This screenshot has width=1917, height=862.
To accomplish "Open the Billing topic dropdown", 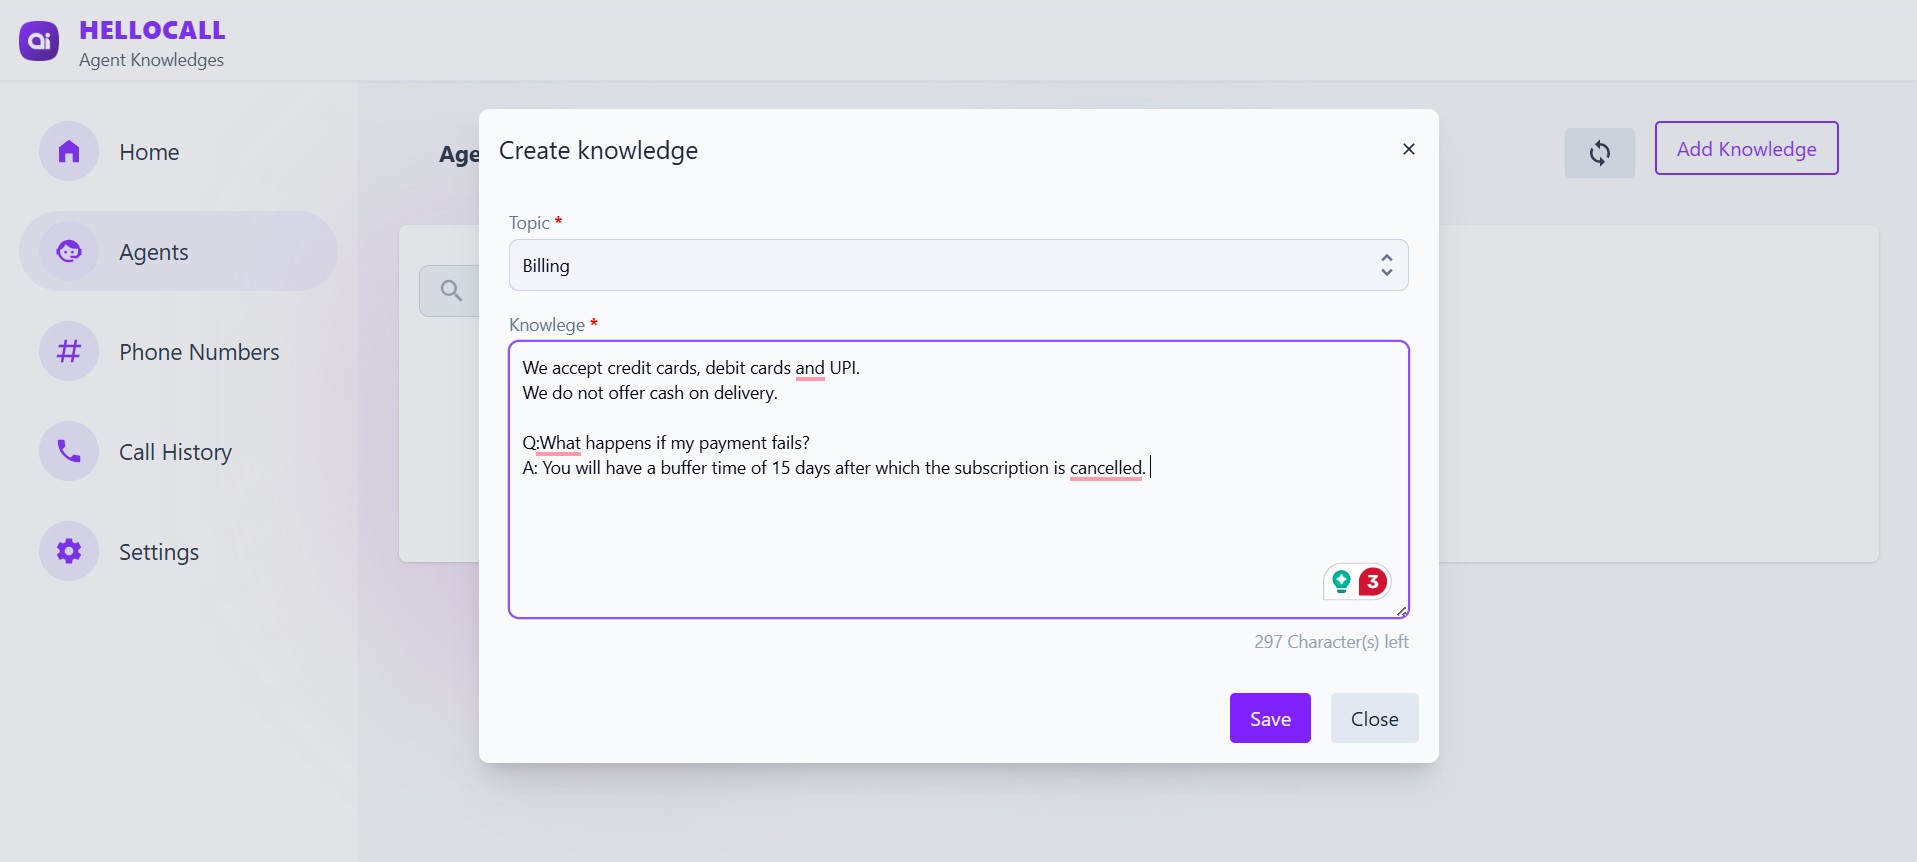I will [958, 264].
